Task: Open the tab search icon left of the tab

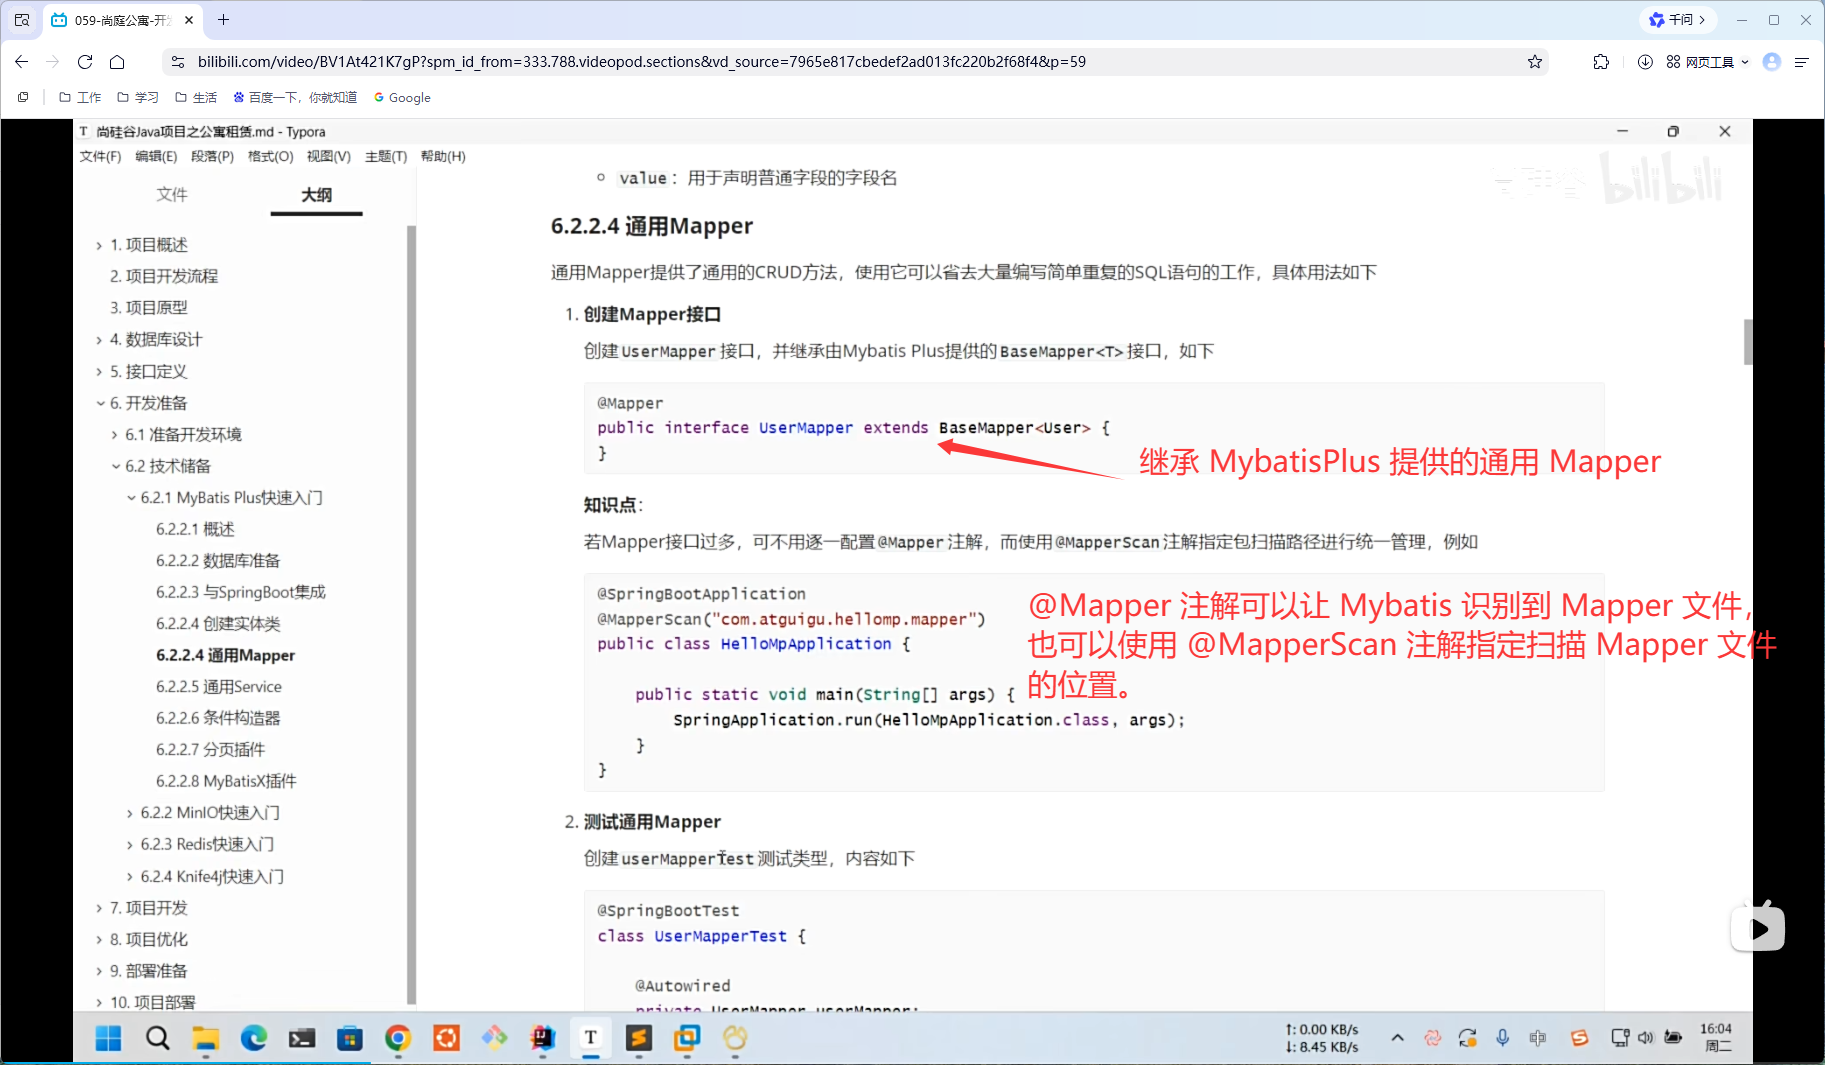Action: click(x=22, y=20)
